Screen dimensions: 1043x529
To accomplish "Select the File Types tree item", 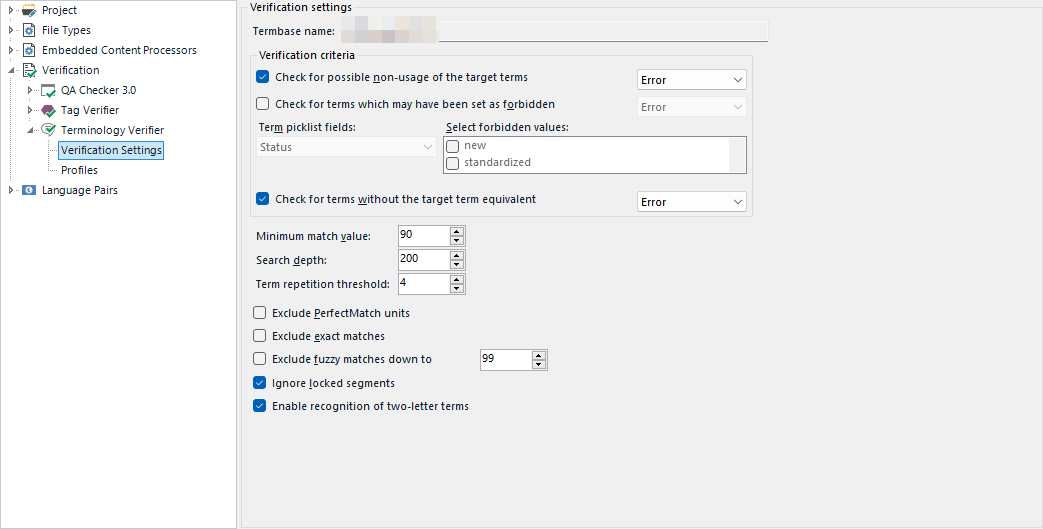I will (66, 31).
